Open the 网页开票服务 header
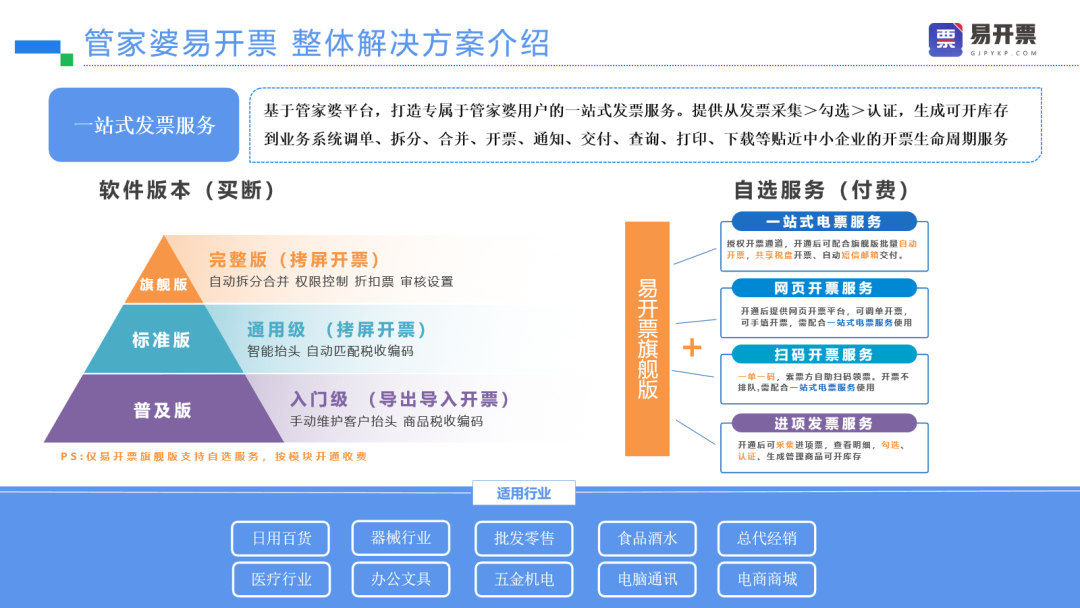 pos(824,288)
